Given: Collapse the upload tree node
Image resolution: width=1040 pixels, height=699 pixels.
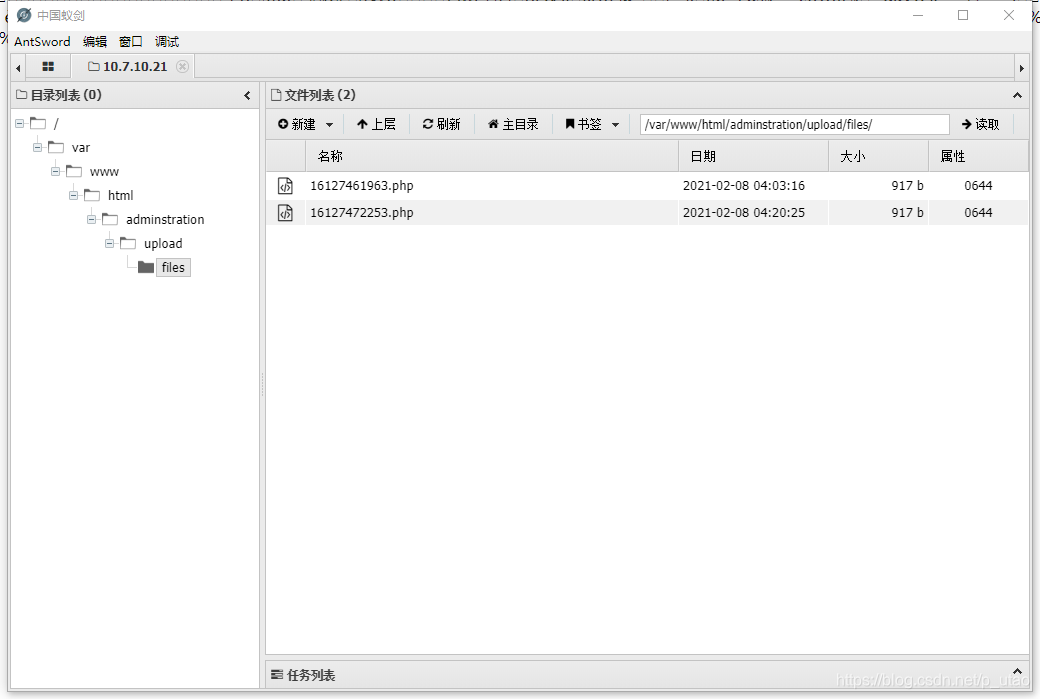Looking at the screenshot, I should click(x=109, y=243).
